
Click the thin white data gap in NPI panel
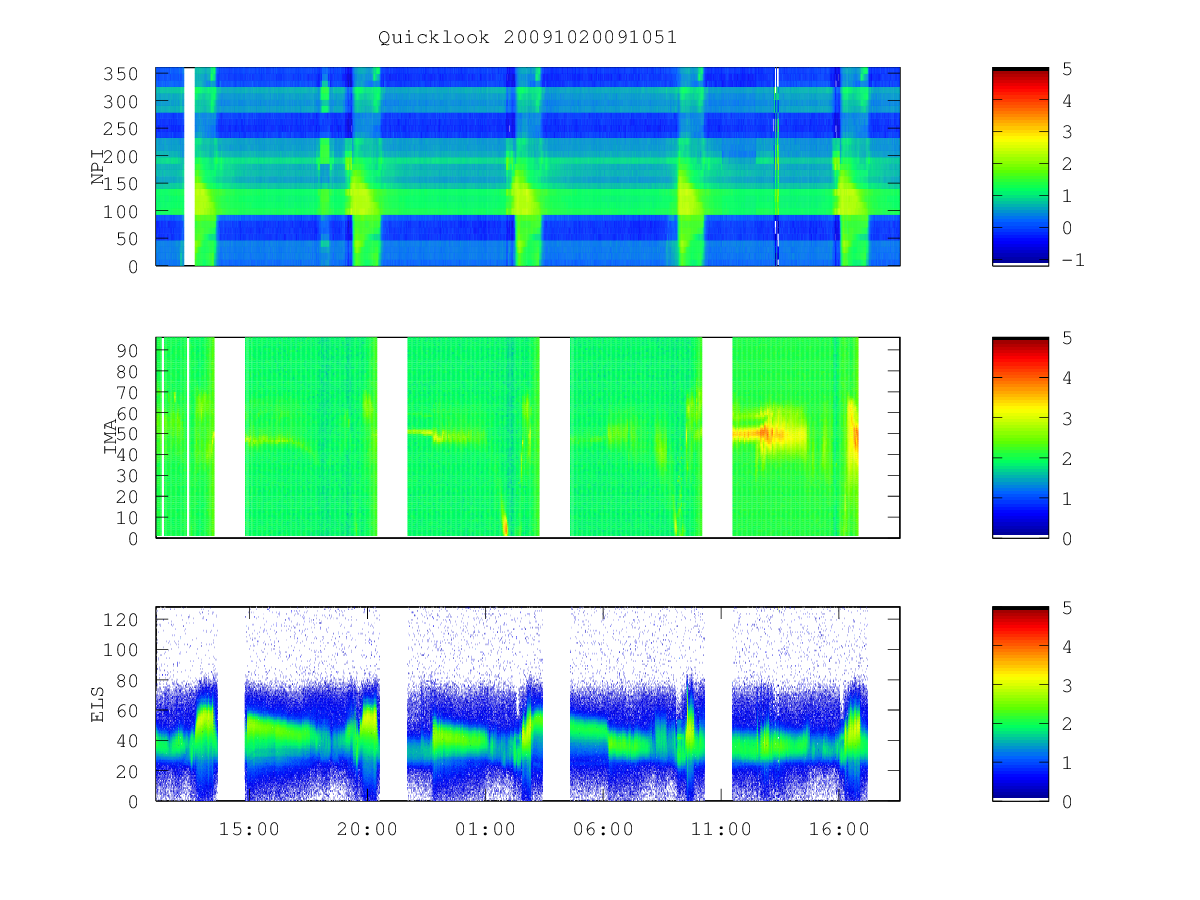(x=777, y=166)
